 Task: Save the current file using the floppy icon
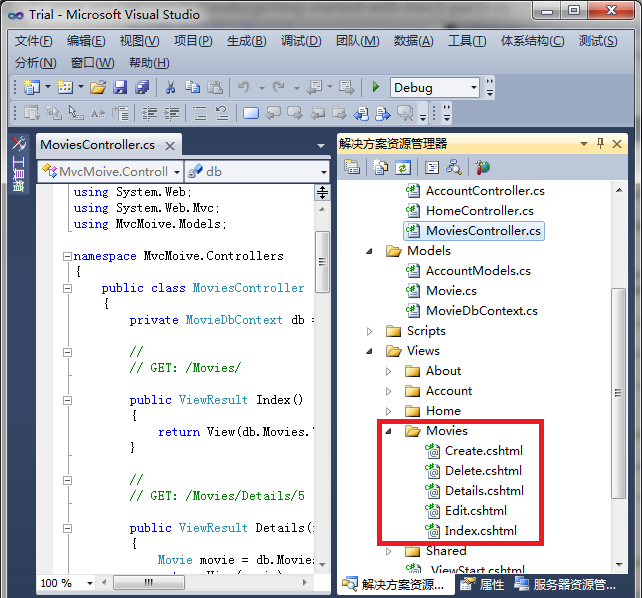120,87
